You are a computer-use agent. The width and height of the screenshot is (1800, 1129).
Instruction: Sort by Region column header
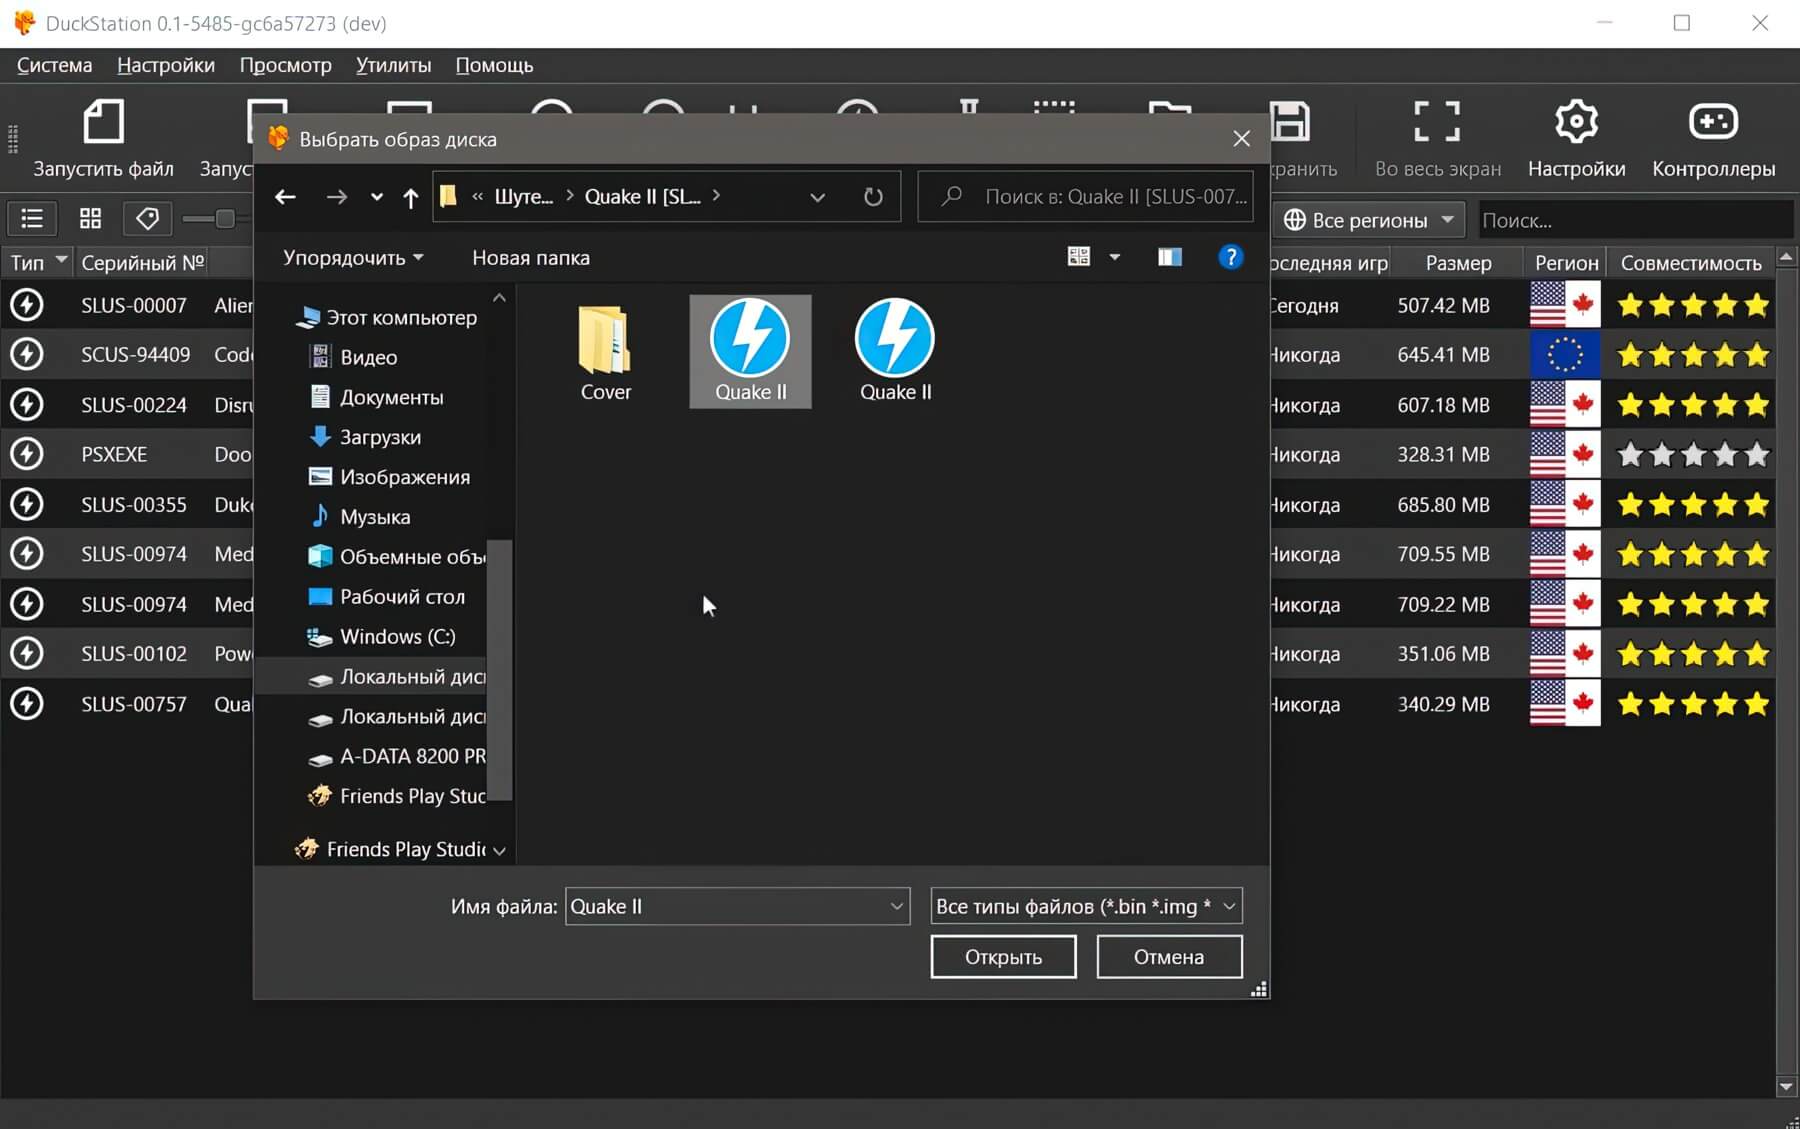(x=1566, y=263)
